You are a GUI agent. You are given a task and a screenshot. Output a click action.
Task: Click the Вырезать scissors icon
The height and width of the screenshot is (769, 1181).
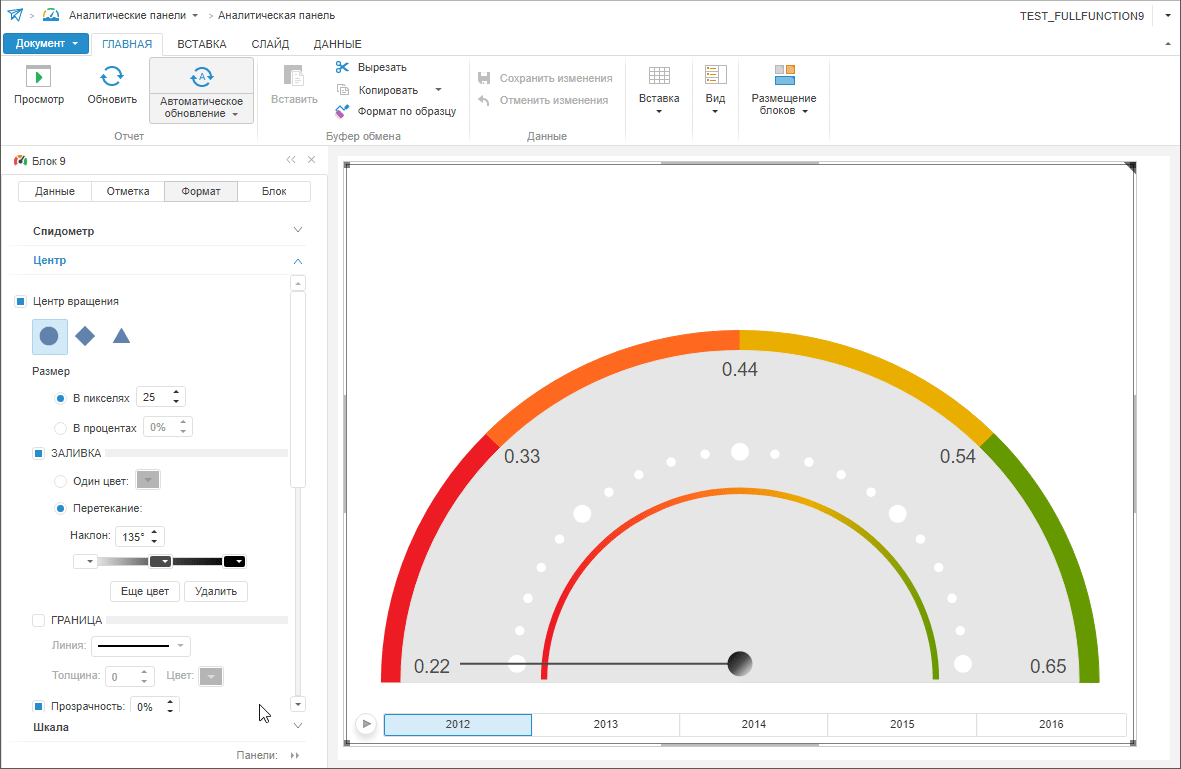click(343, 67)
